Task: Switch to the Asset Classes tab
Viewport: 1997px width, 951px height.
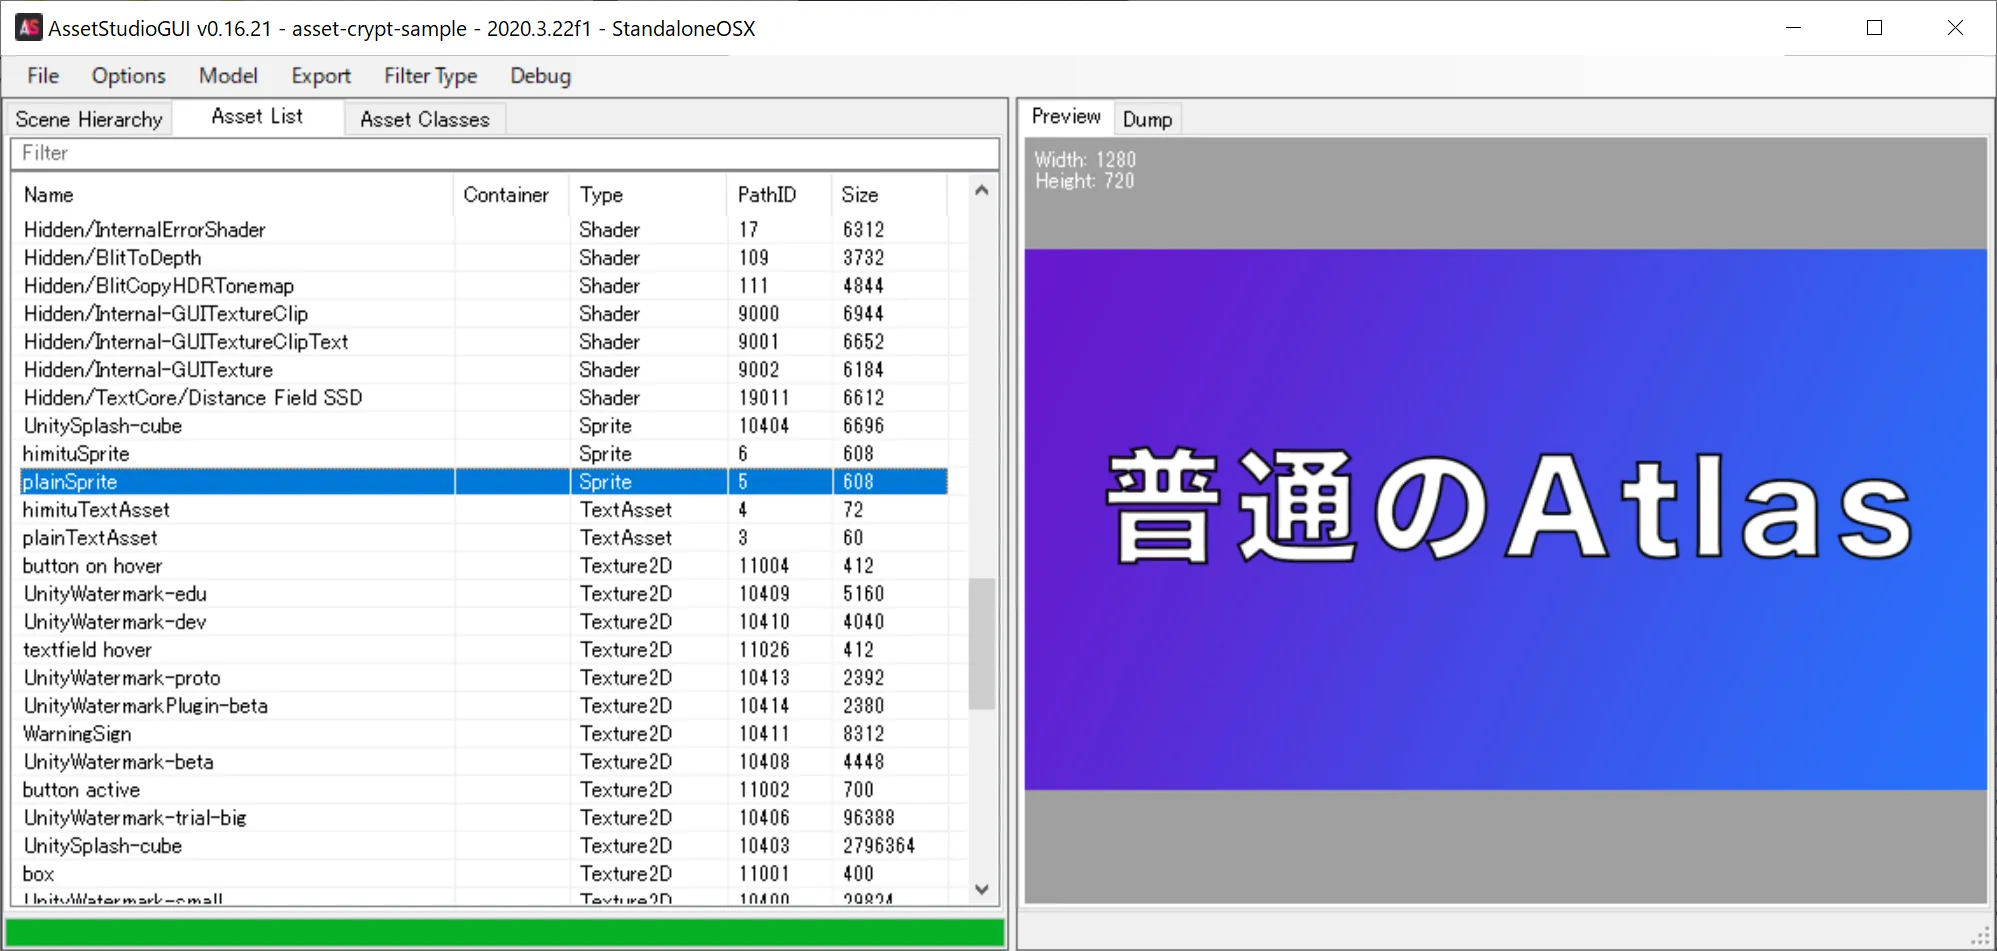Action: (x=425, y=118)
